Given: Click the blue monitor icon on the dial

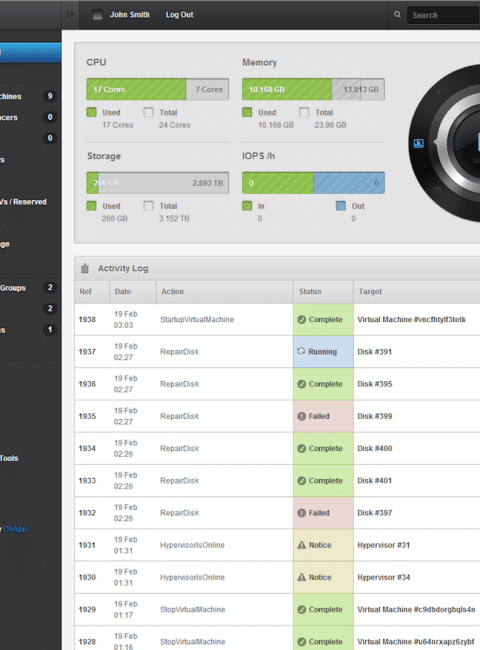Looking at the screenshot, I should point(419,143).
